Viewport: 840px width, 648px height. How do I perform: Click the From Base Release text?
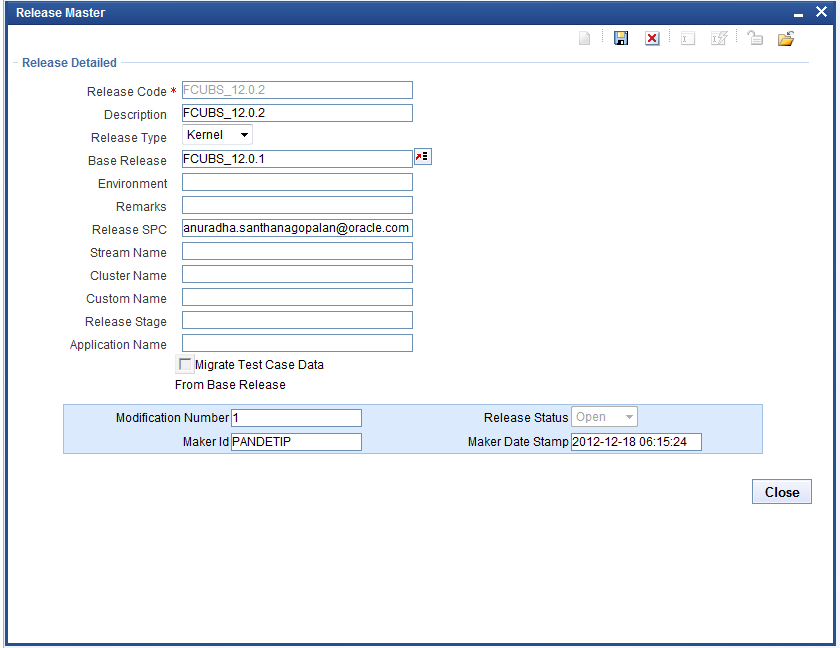[230, 385]
